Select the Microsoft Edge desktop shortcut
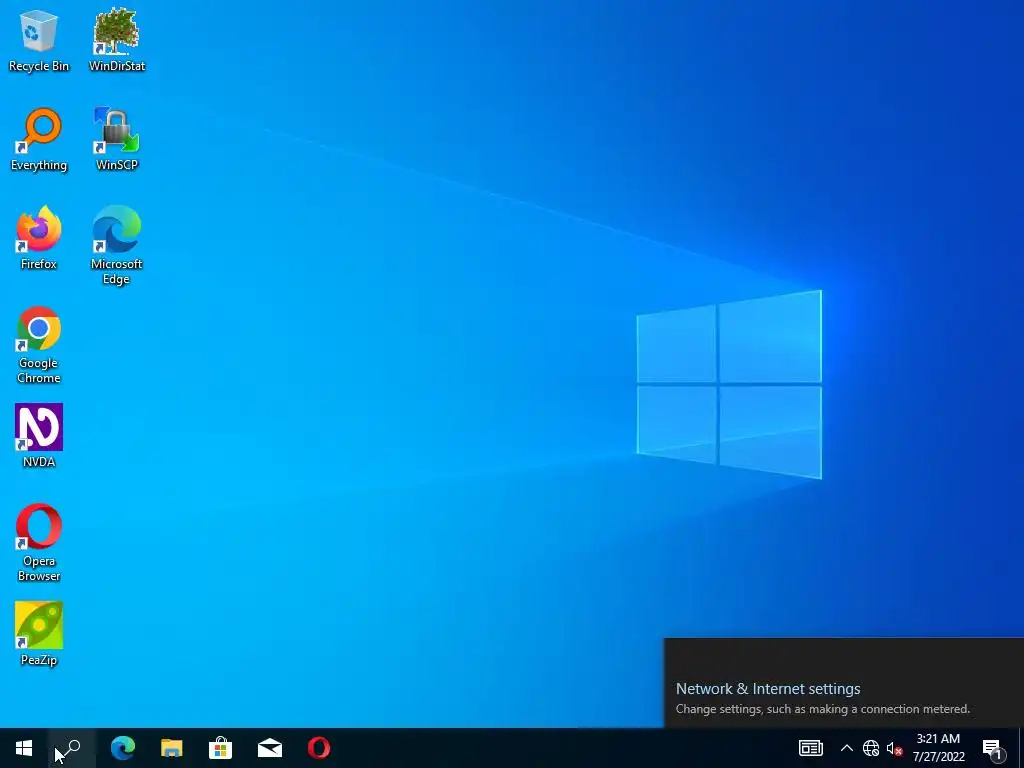1024x768 pixels. pyautogui.click(x=117, y=246)
